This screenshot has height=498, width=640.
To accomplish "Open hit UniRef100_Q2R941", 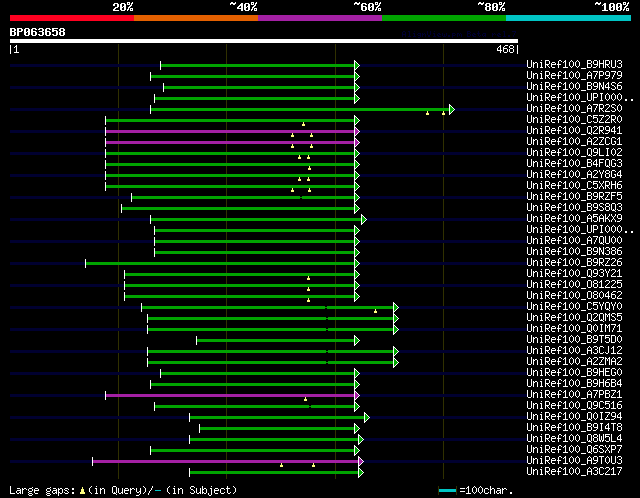I will tap(574, 130).
